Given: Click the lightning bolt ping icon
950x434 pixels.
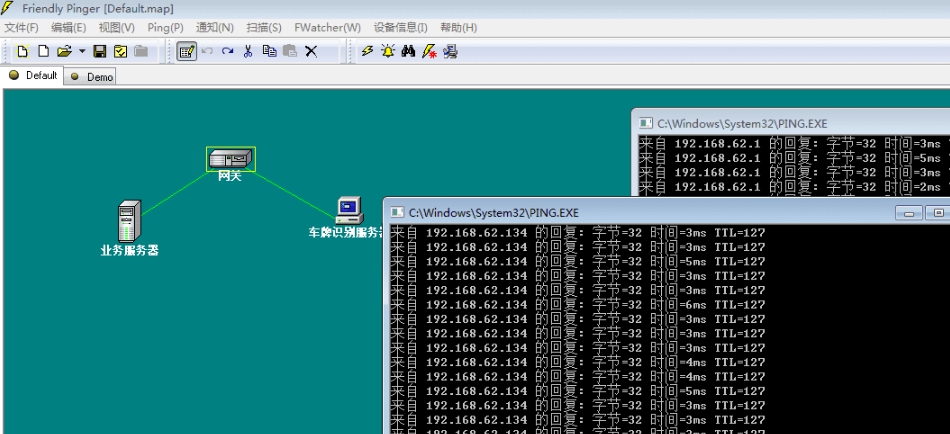Looking at the screenshot, I should click(x=367, y=51).
